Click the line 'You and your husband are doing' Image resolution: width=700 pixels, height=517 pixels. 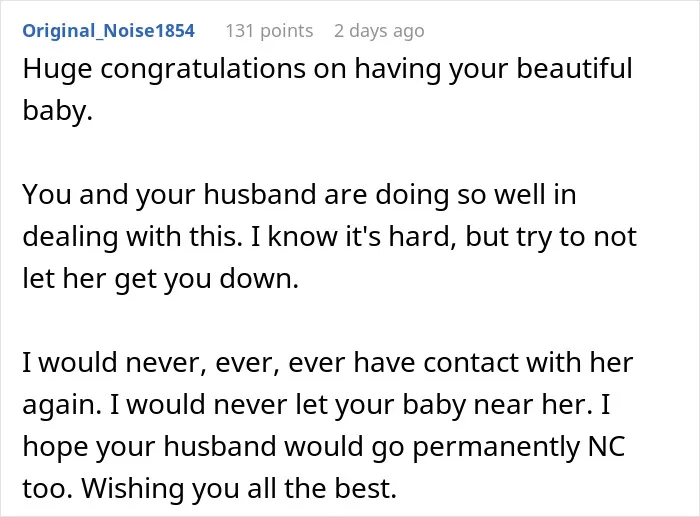point(299,195)
